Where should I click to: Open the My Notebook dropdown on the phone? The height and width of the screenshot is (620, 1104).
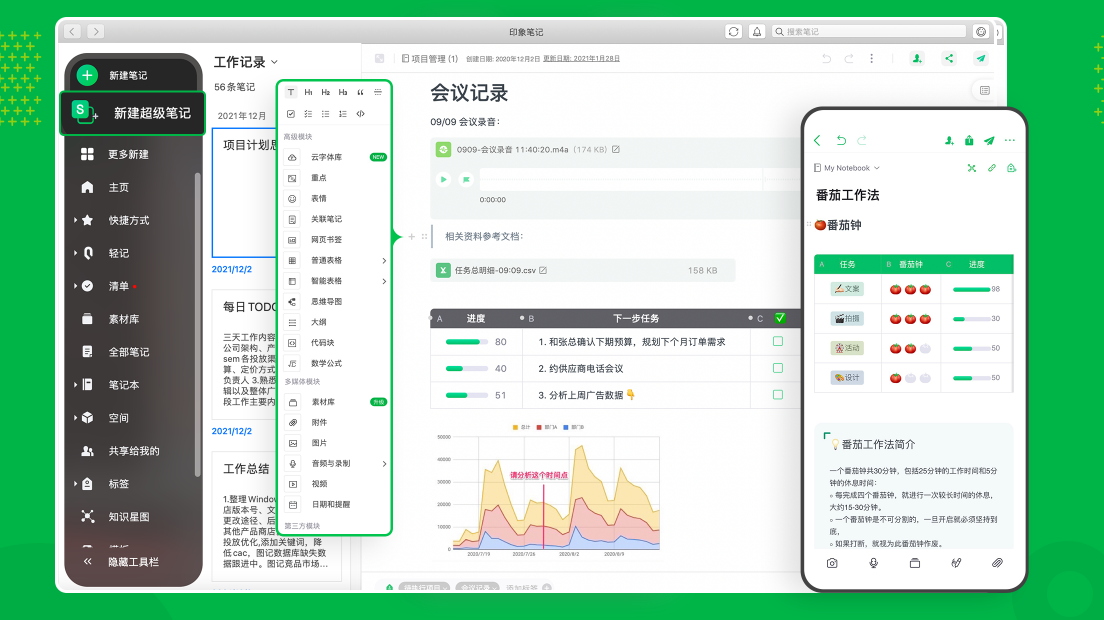click(847, 168)
